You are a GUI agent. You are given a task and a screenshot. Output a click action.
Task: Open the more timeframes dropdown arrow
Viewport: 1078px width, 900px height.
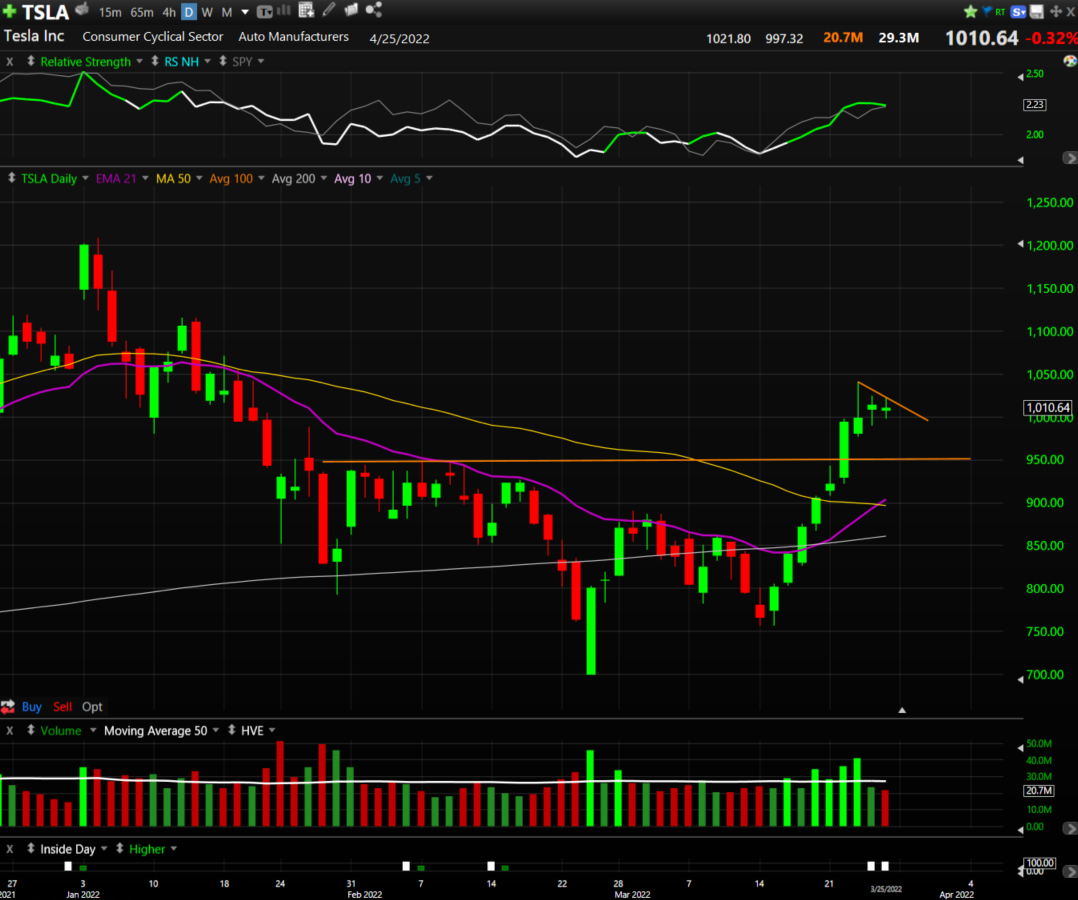(x=245, y=12)
